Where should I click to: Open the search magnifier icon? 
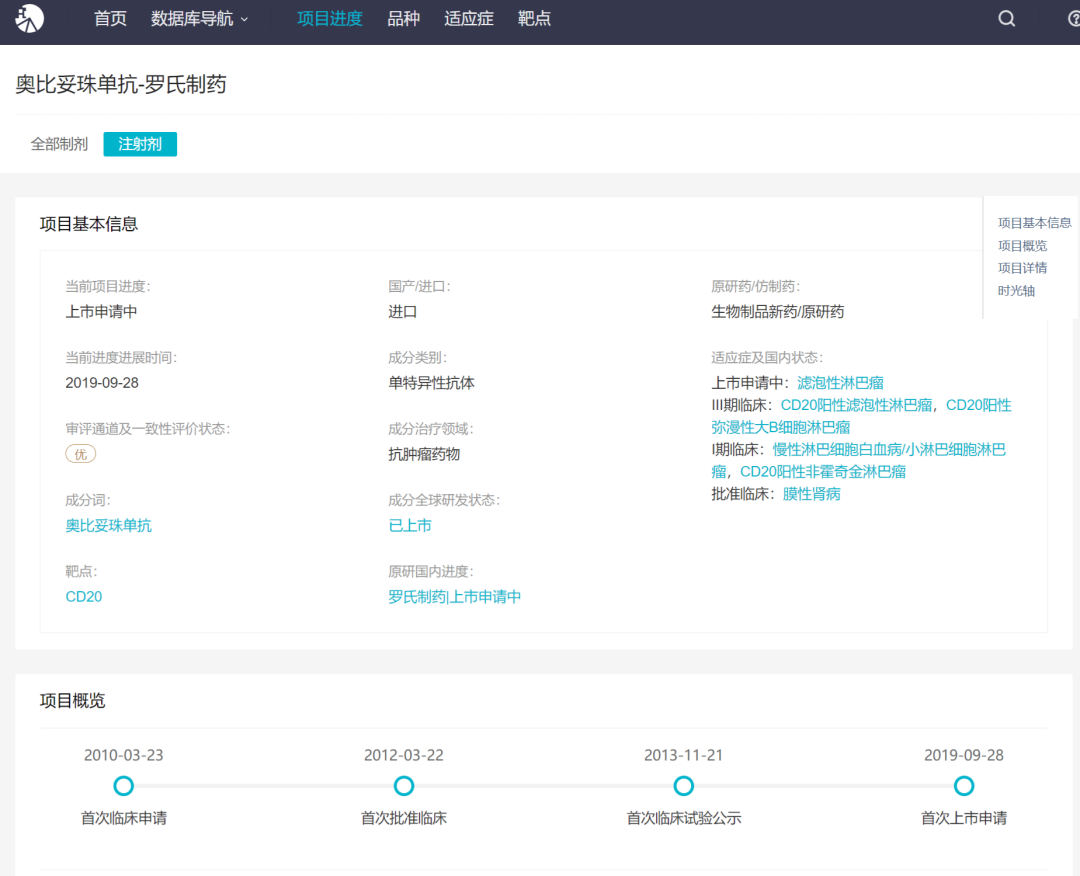click(1006, 19)
